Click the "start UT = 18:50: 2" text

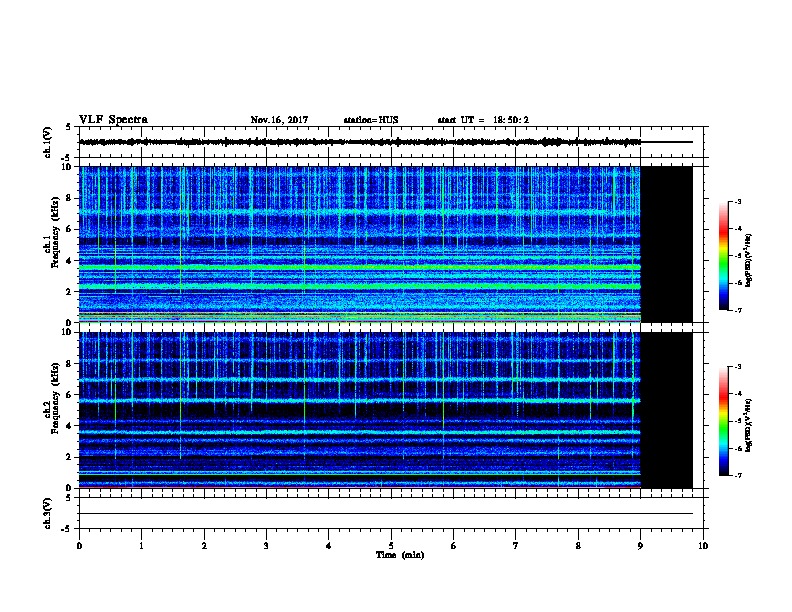(x=483, y=120)
